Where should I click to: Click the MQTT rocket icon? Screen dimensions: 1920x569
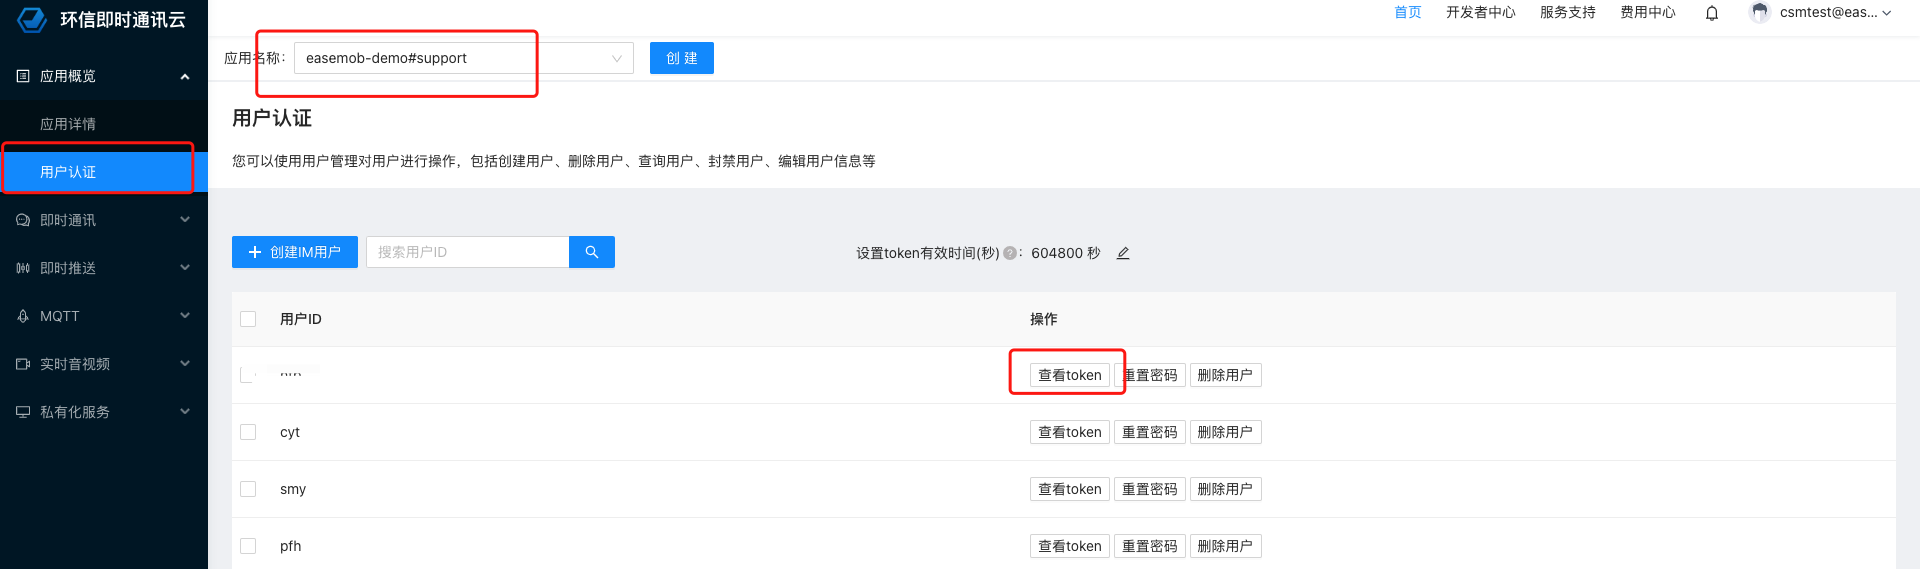click(x=23, y=316)
